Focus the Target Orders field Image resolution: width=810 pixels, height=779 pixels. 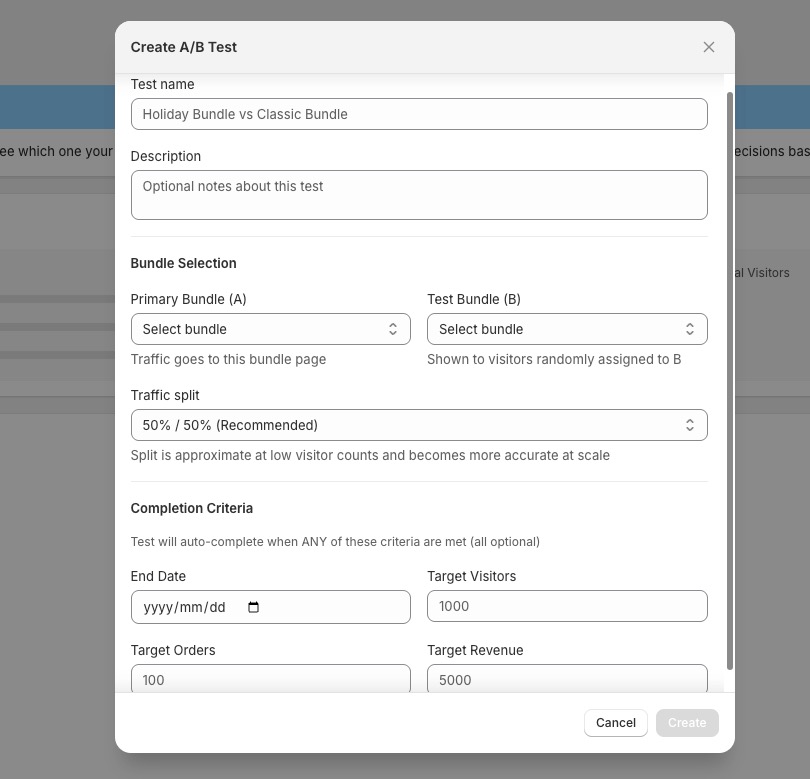point(271,678)
